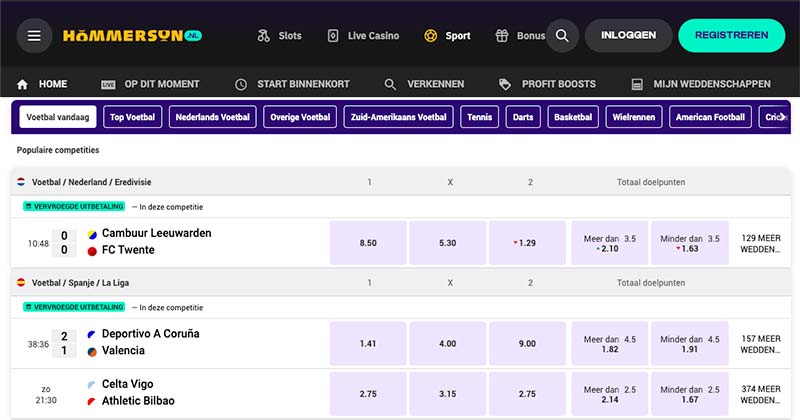Image resolution: width=800 pixels, height=420 pixels.
Task: Click the tag icon for Profit Boosts
Action: [x=505, y=85]
